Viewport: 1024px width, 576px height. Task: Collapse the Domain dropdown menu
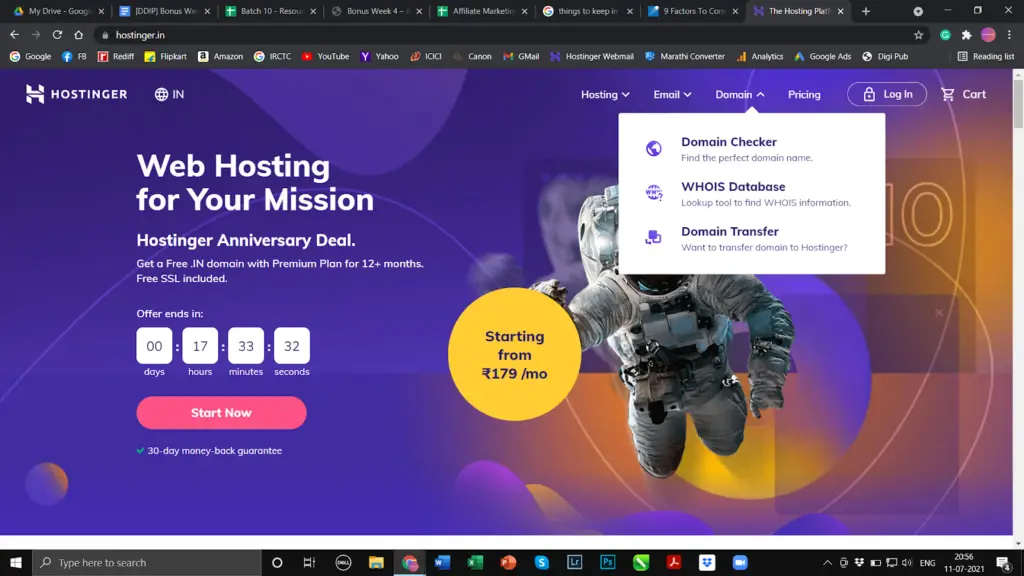click(x=740, y=95)
